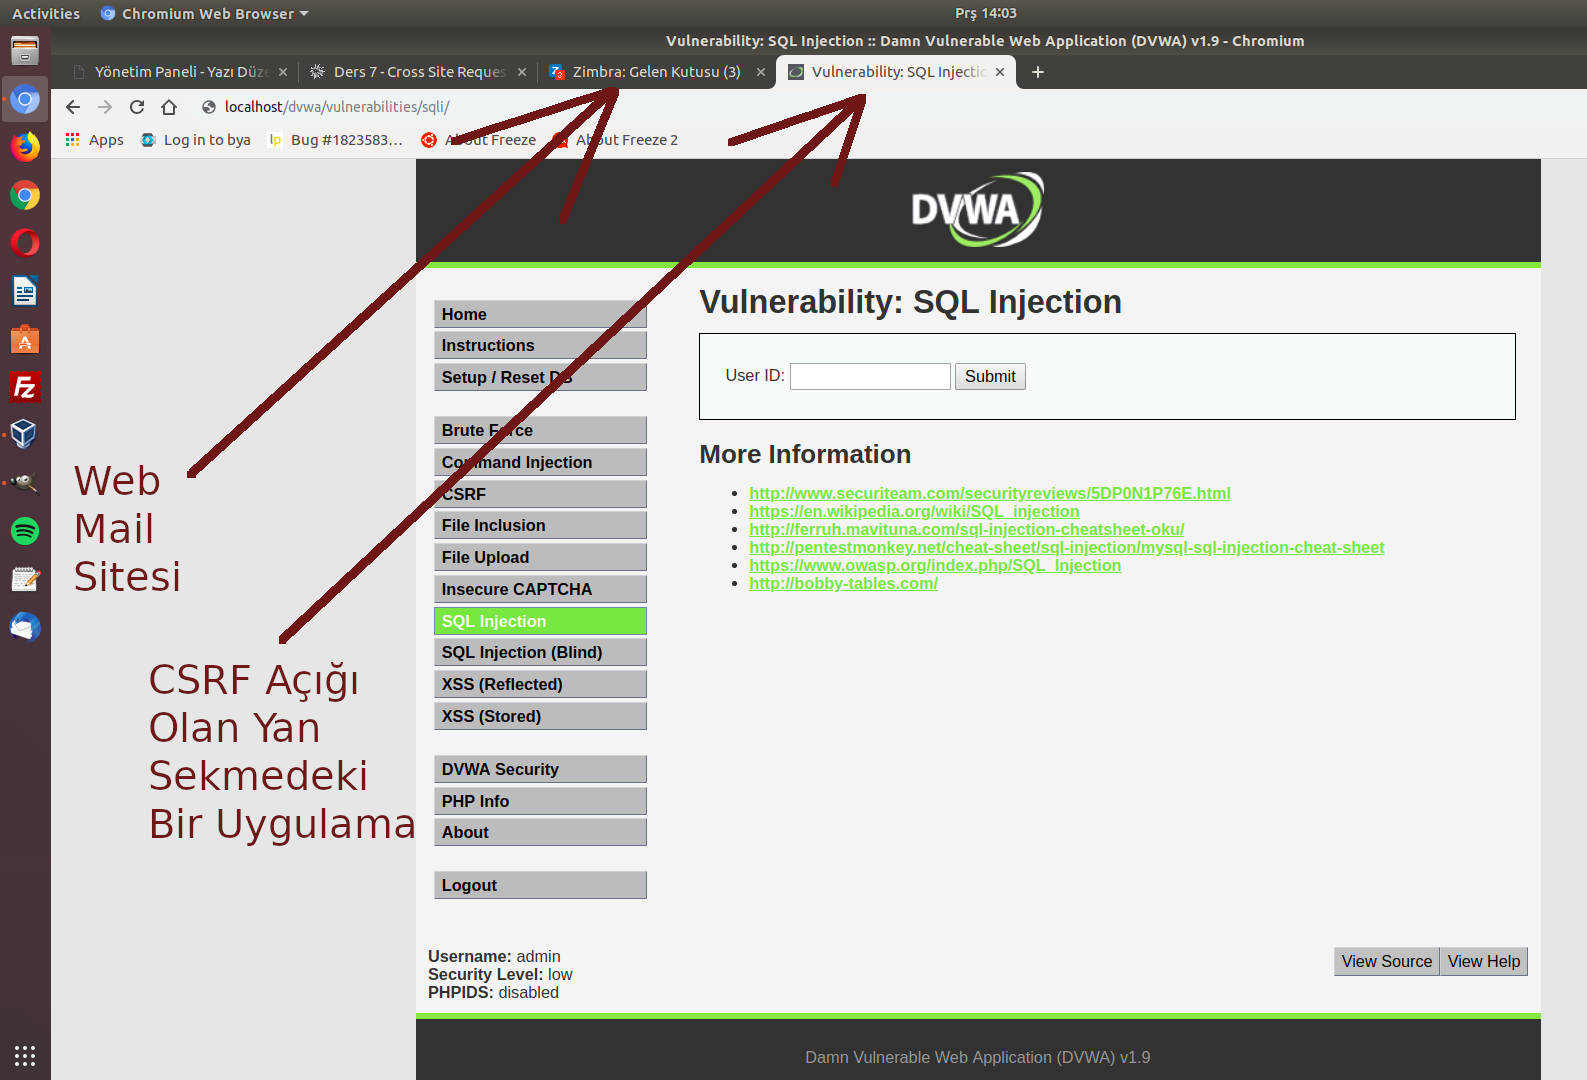
Task: Open the GIMP icon in dock
Action: (x=25, y=483)
